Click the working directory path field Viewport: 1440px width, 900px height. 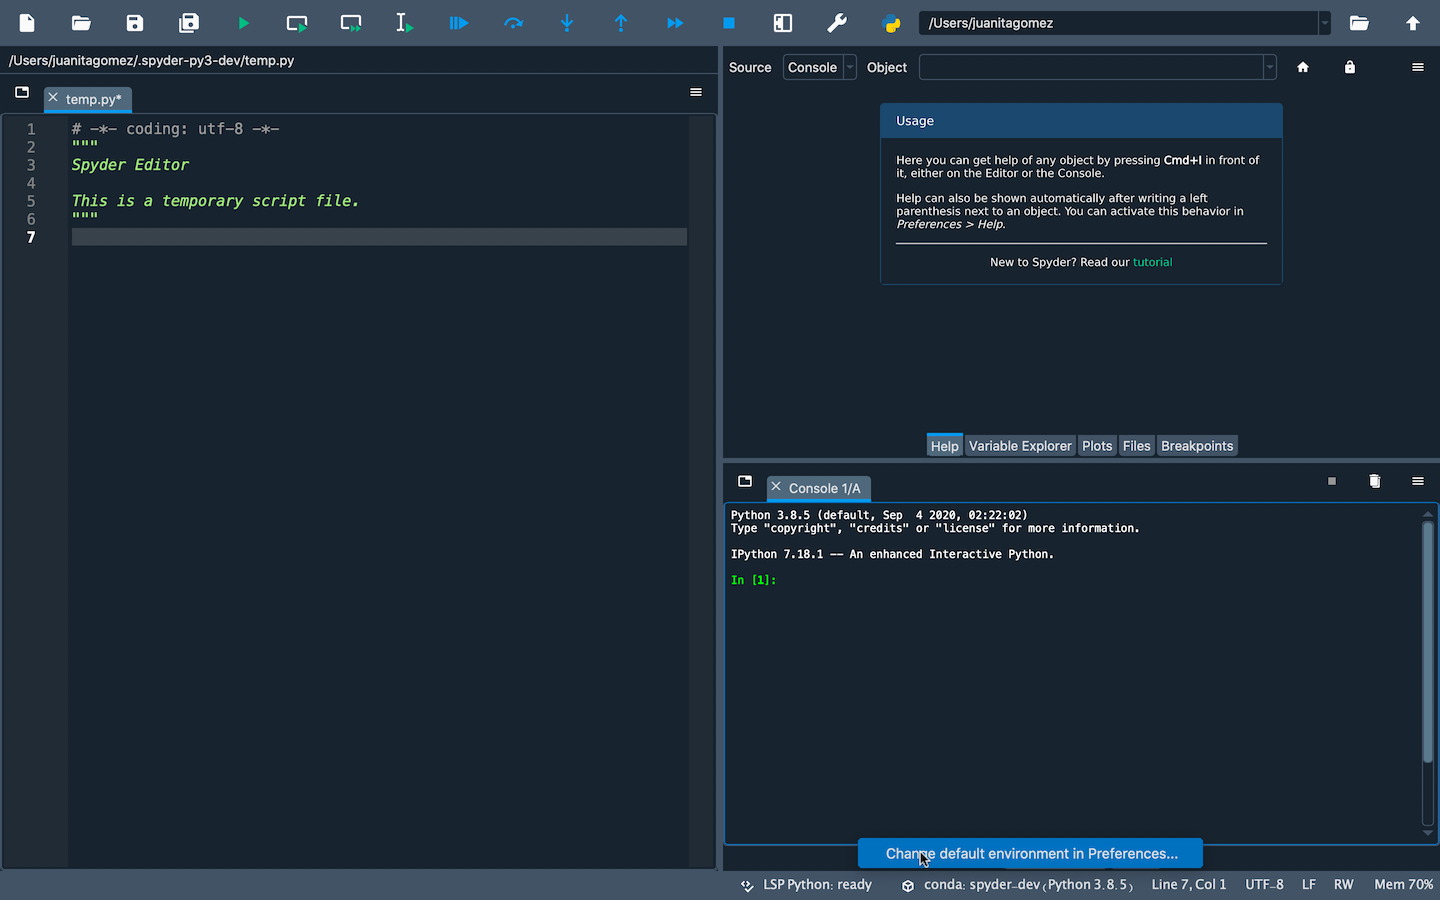1118,23
